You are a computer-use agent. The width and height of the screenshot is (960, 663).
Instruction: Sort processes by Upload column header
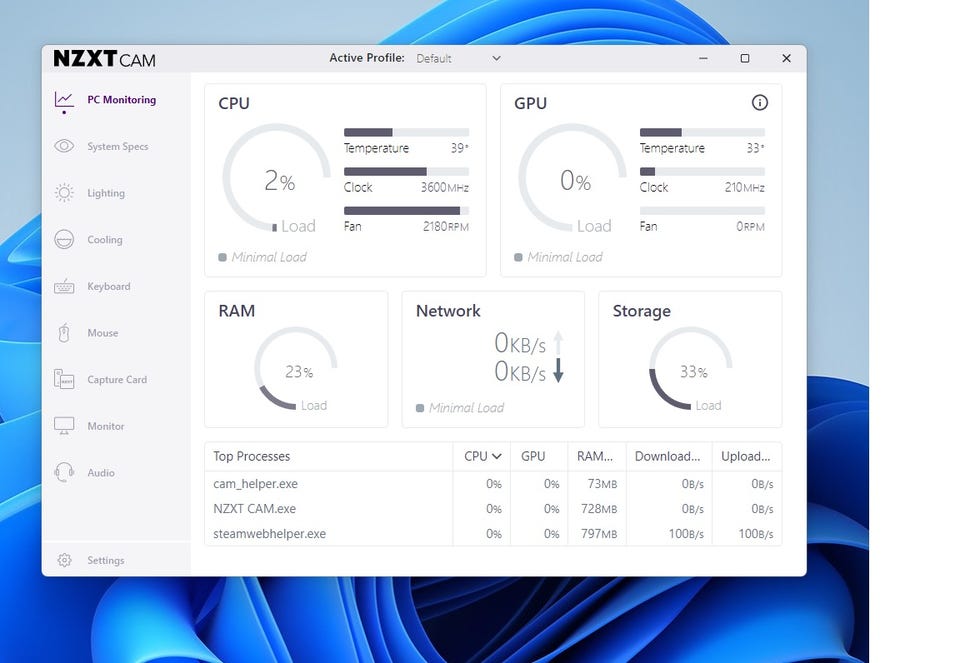(x=747, y=456)
